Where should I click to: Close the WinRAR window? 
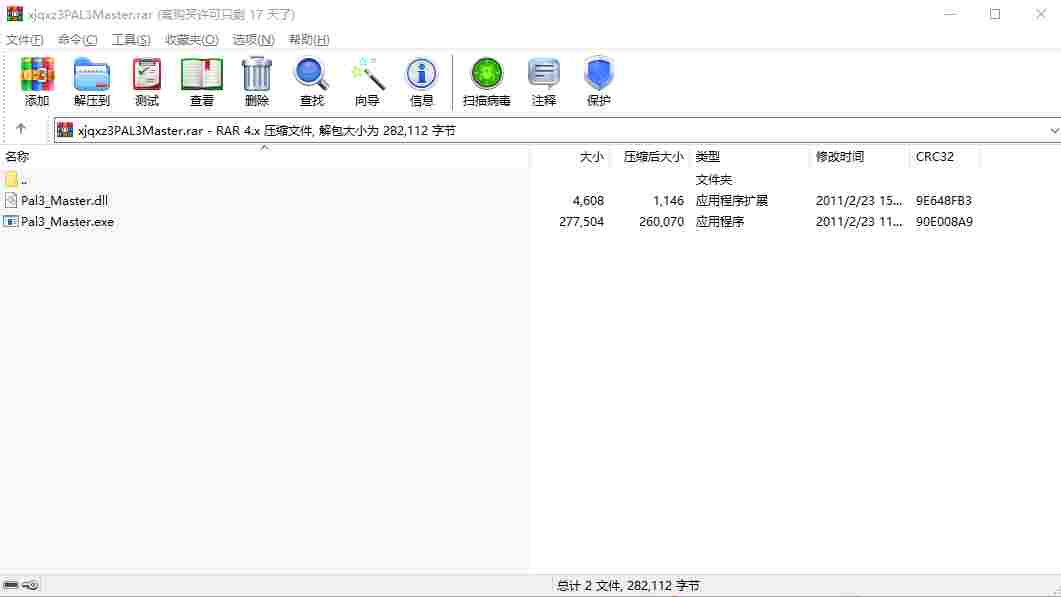click(x=1040, y=14)
